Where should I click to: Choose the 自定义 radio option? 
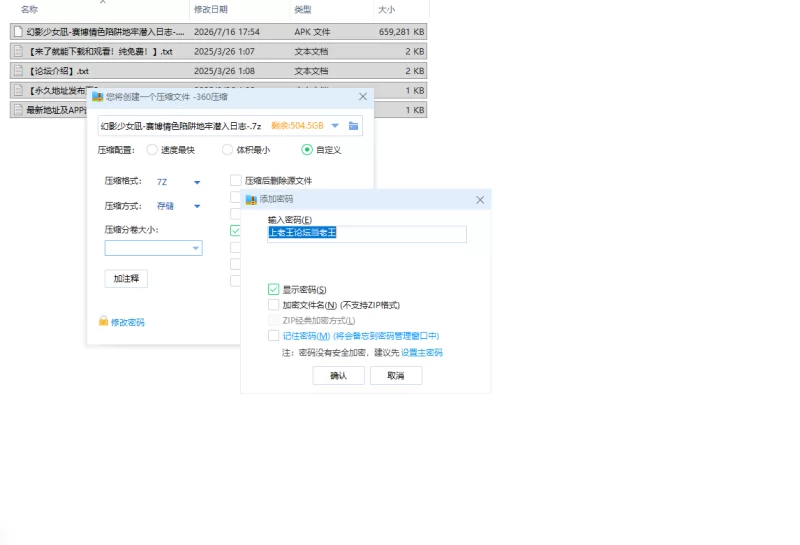pyautogui.click(x=307, y=150)
